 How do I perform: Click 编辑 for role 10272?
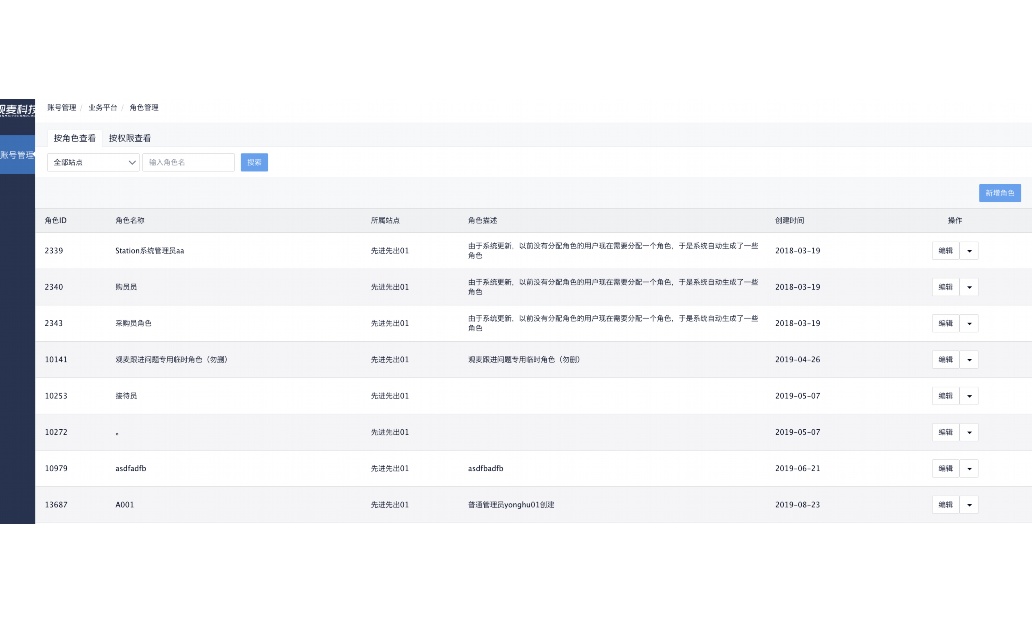pos(945,432)
